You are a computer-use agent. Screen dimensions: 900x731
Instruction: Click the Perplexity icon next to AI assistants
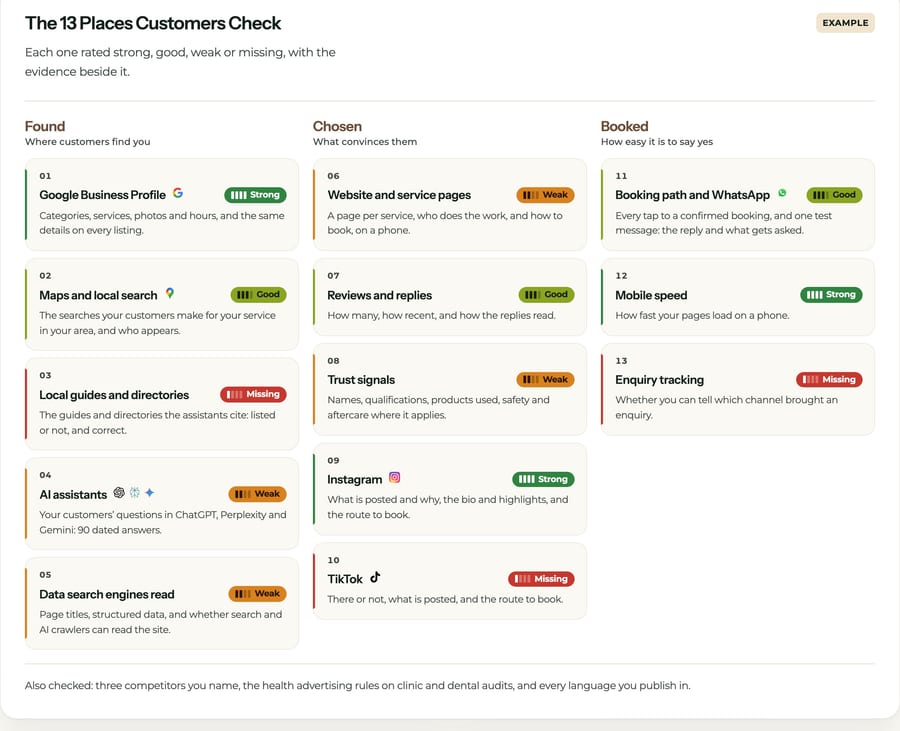pos(135,492)
